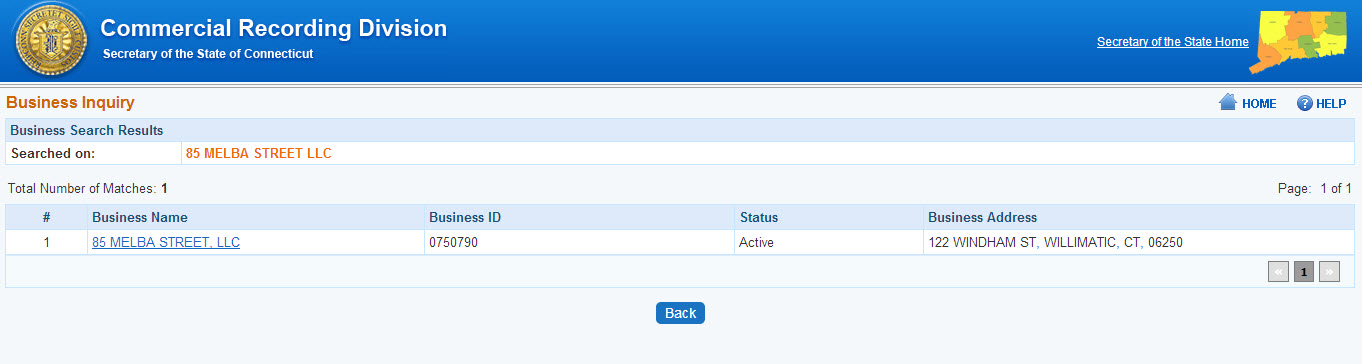Click the Commercial Recording Division title
The height and width of the screenshot is (364, 1362).
coord(274,28)
